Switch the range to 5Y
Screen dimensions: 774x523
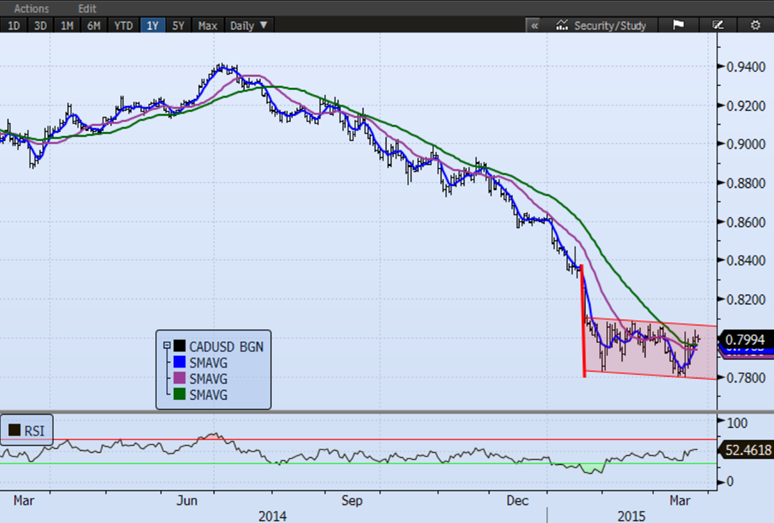[180, 25]
